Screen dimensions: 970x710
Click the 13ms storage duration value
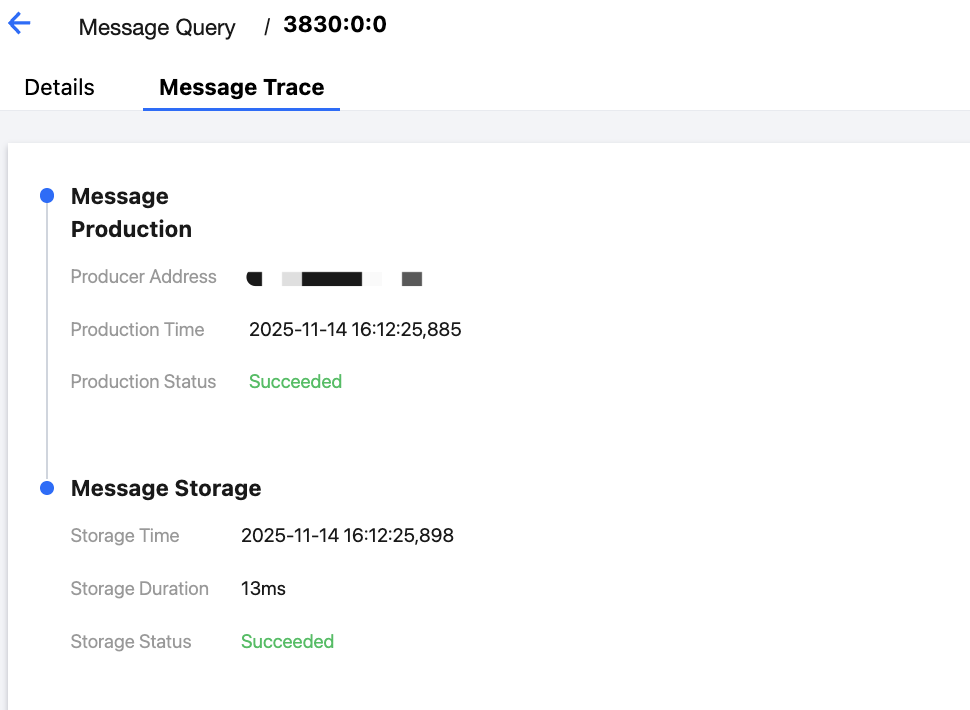click(263, 588)
